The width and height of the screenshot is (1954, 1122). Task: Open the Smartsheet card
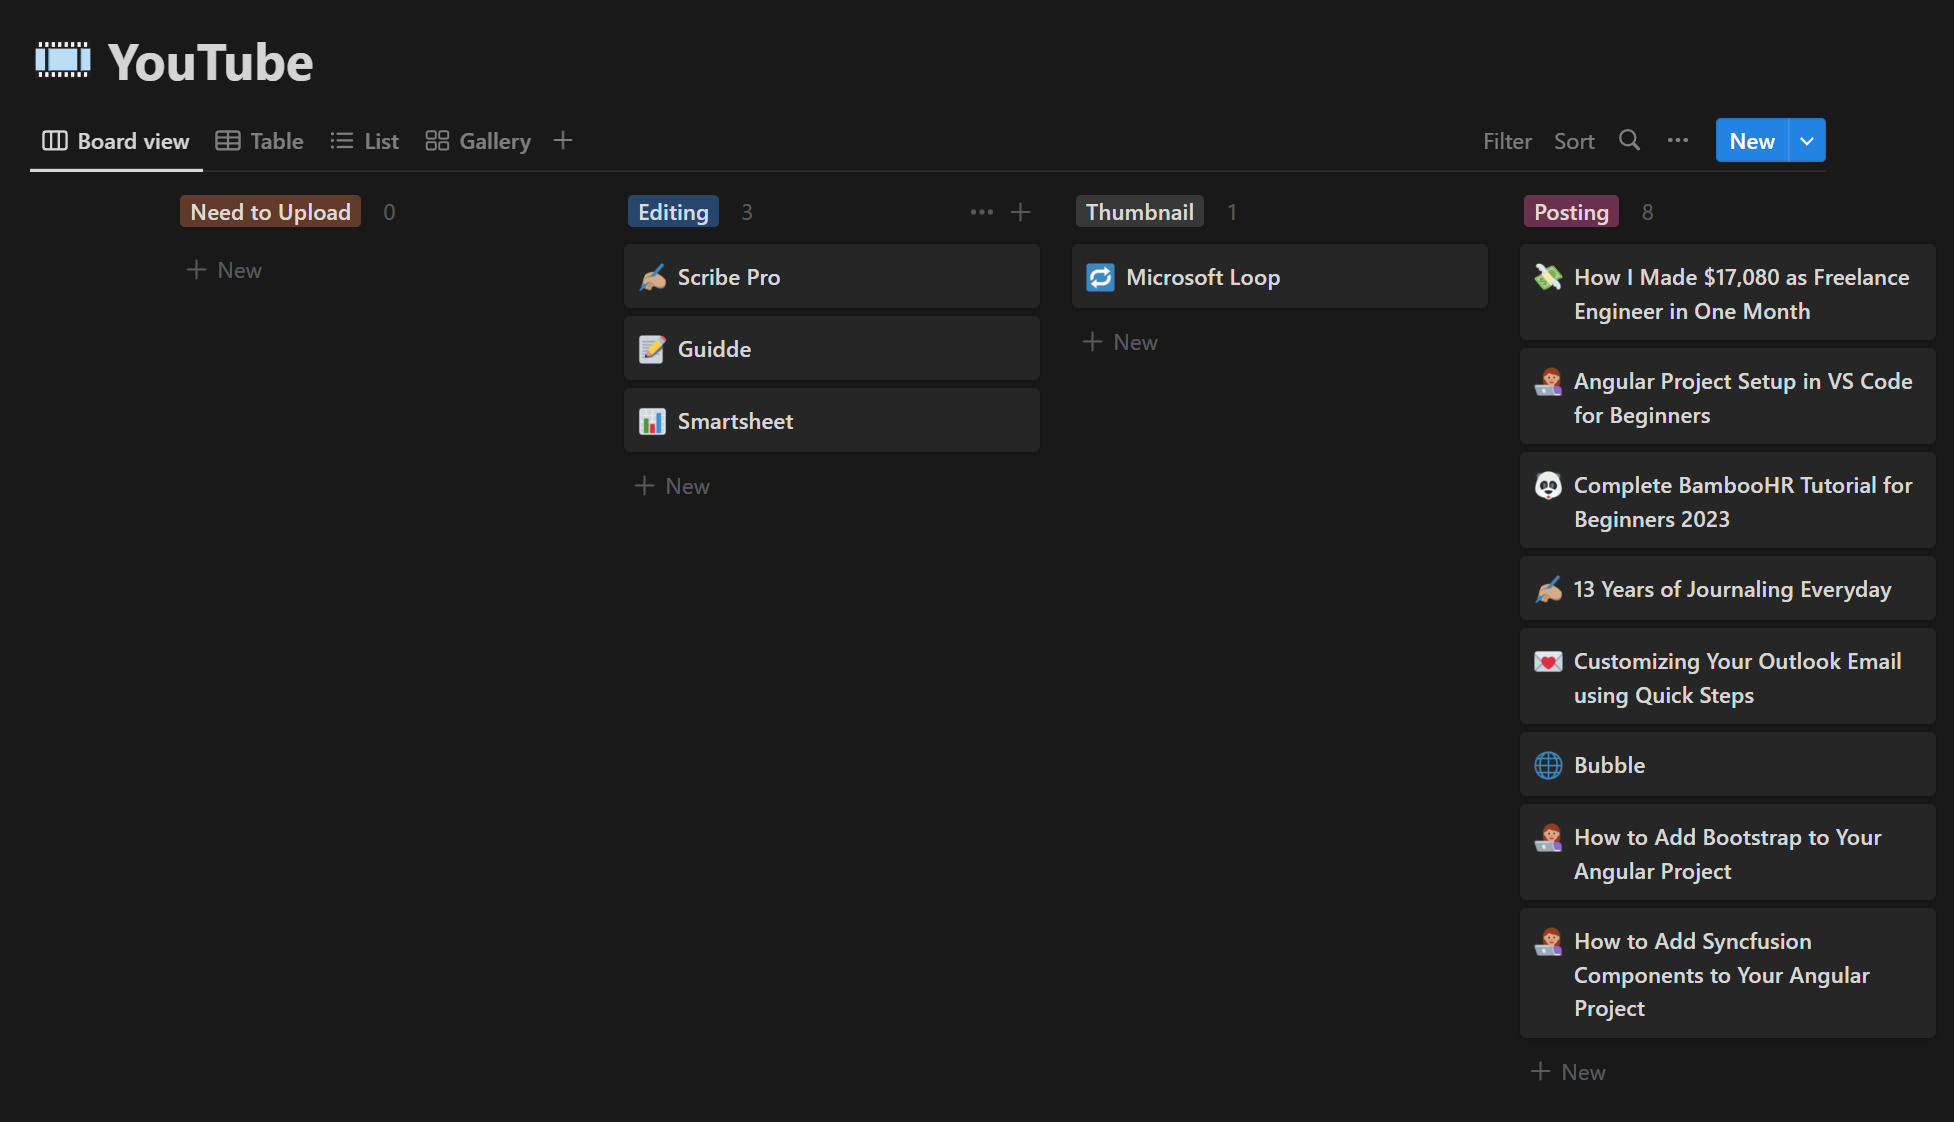coord(832,421)
